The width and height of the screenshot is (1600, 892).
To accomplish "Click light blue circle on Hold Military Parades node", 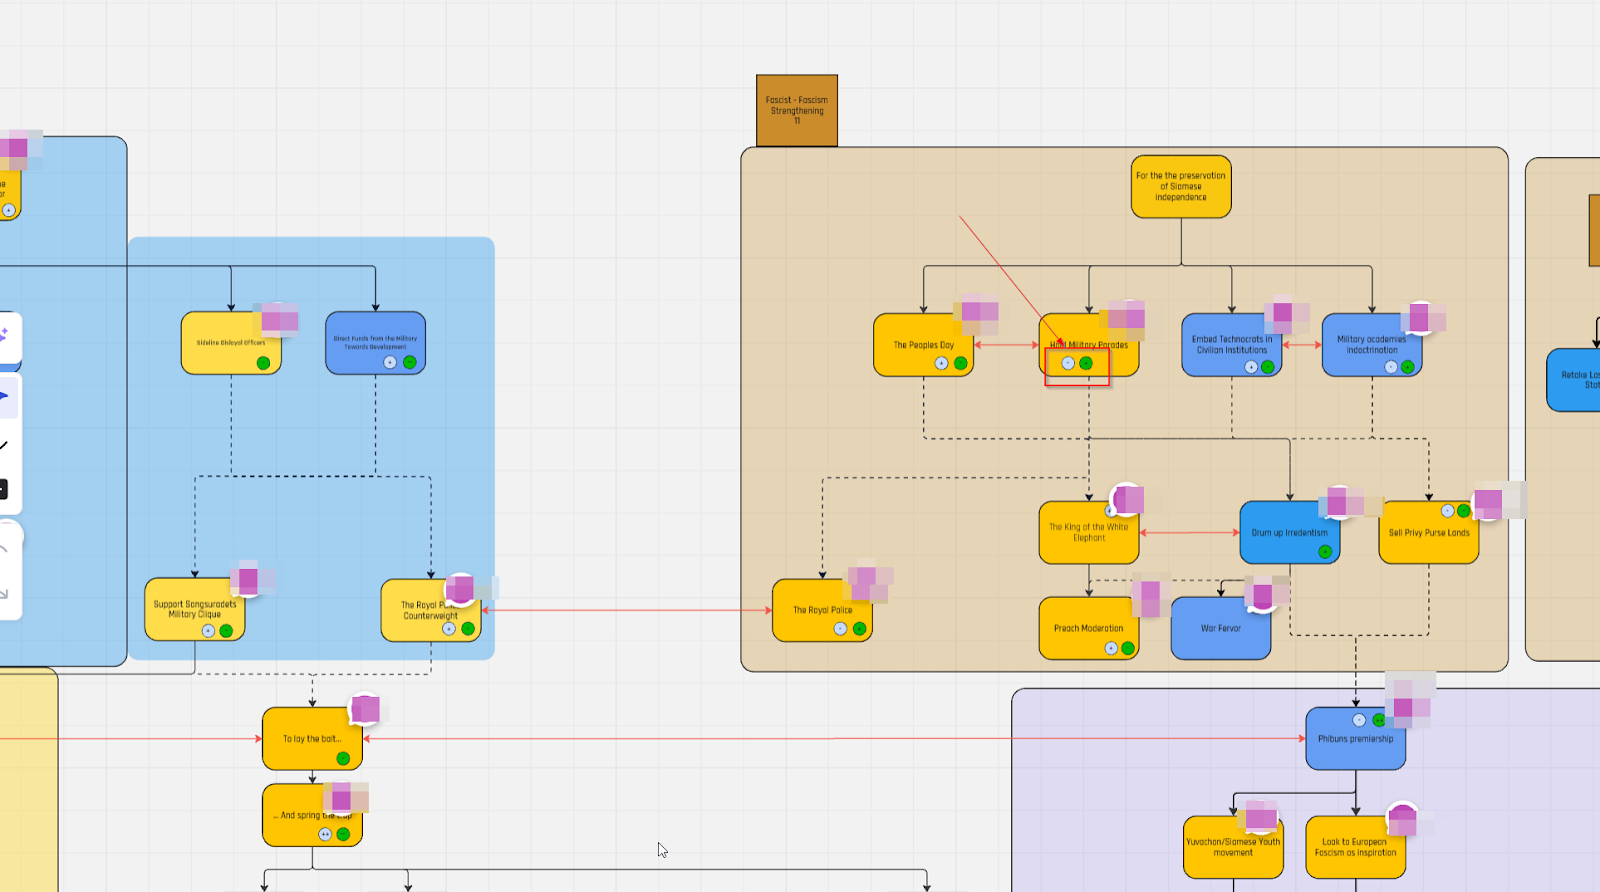I will coord(1068,363).
